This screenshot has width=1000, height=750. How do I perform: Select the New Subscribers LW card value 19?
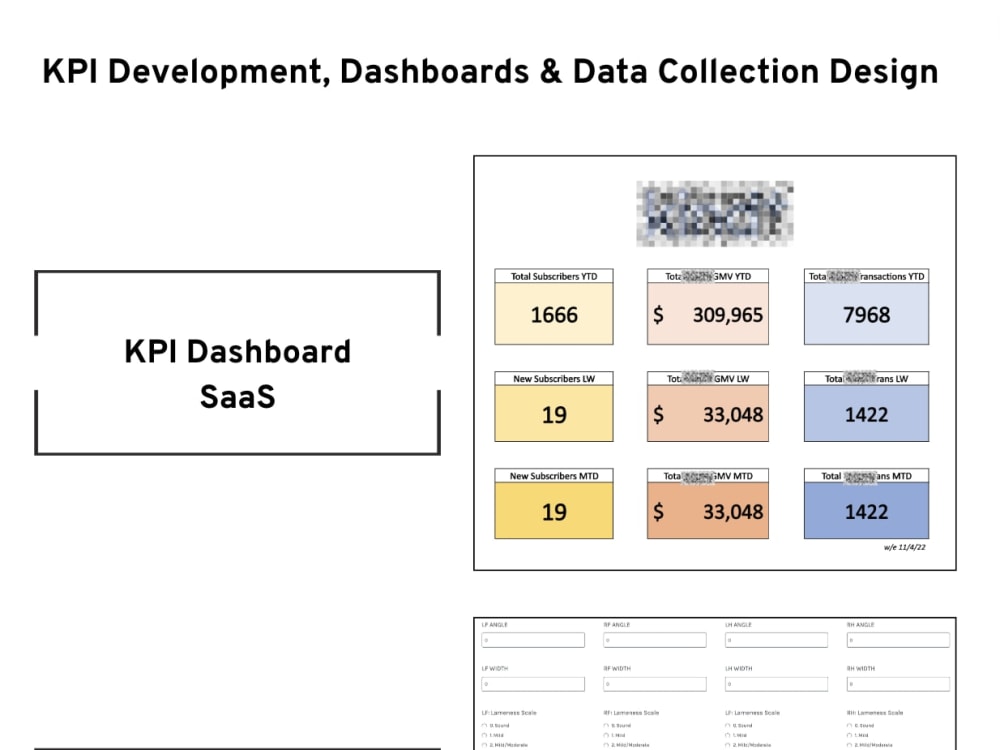coord(554,414)
